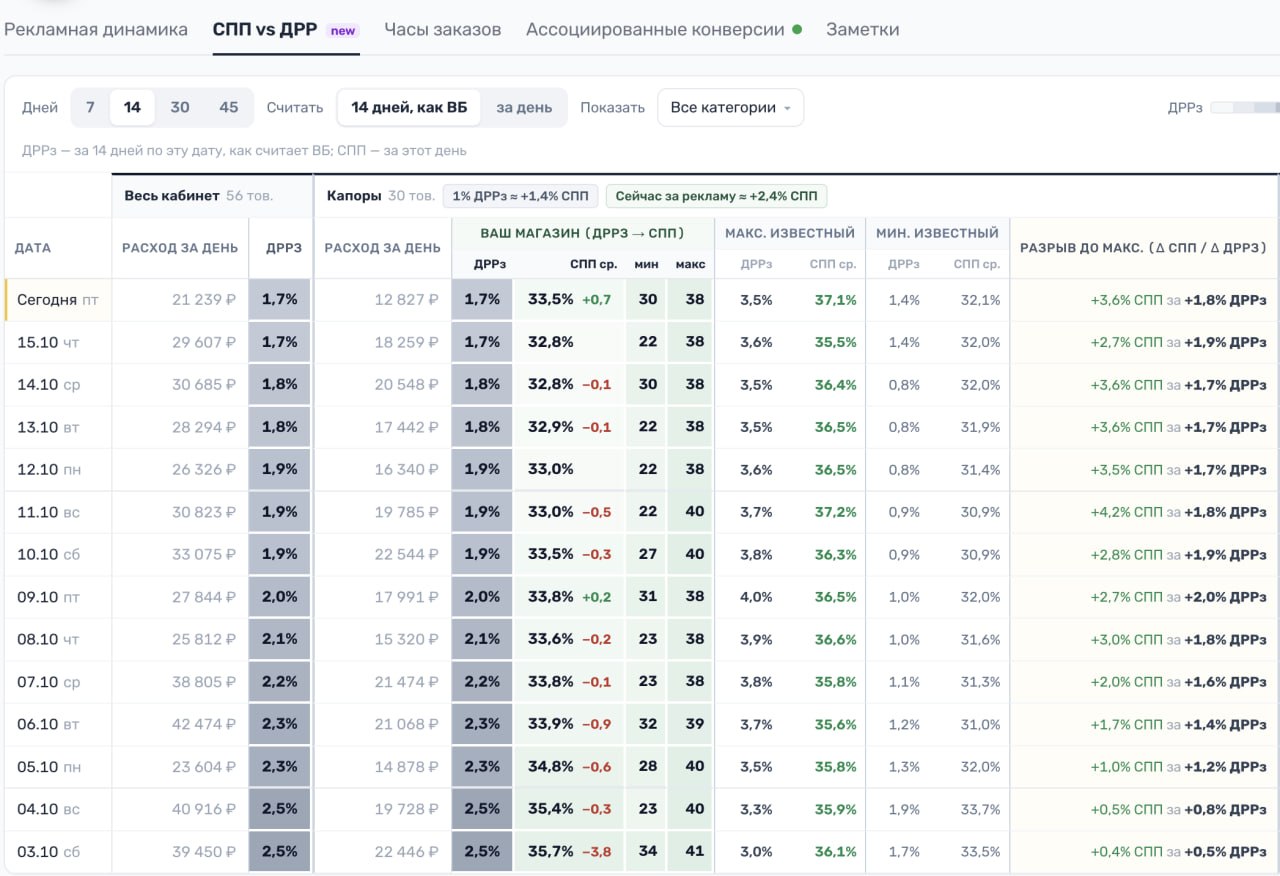Click 'ВАШ МАГАЗИН (ДРРЗ → СПП)' header

pos(582,232)
